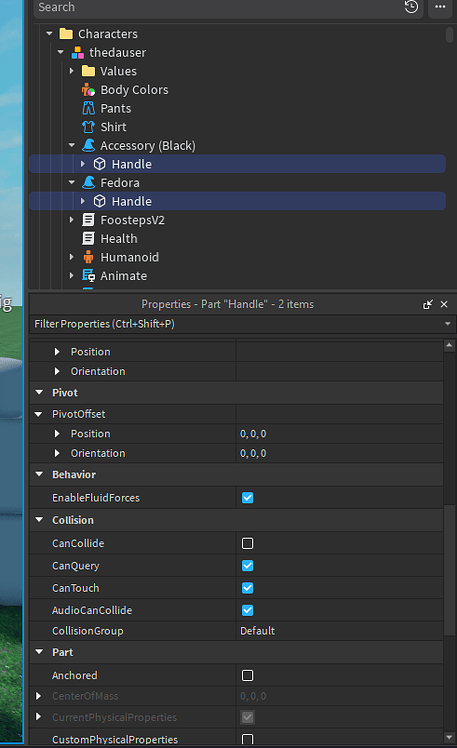457x748 pixels.
Task: Expand the CurrentPhysicalProperties property
Action: tap(39, 717)
